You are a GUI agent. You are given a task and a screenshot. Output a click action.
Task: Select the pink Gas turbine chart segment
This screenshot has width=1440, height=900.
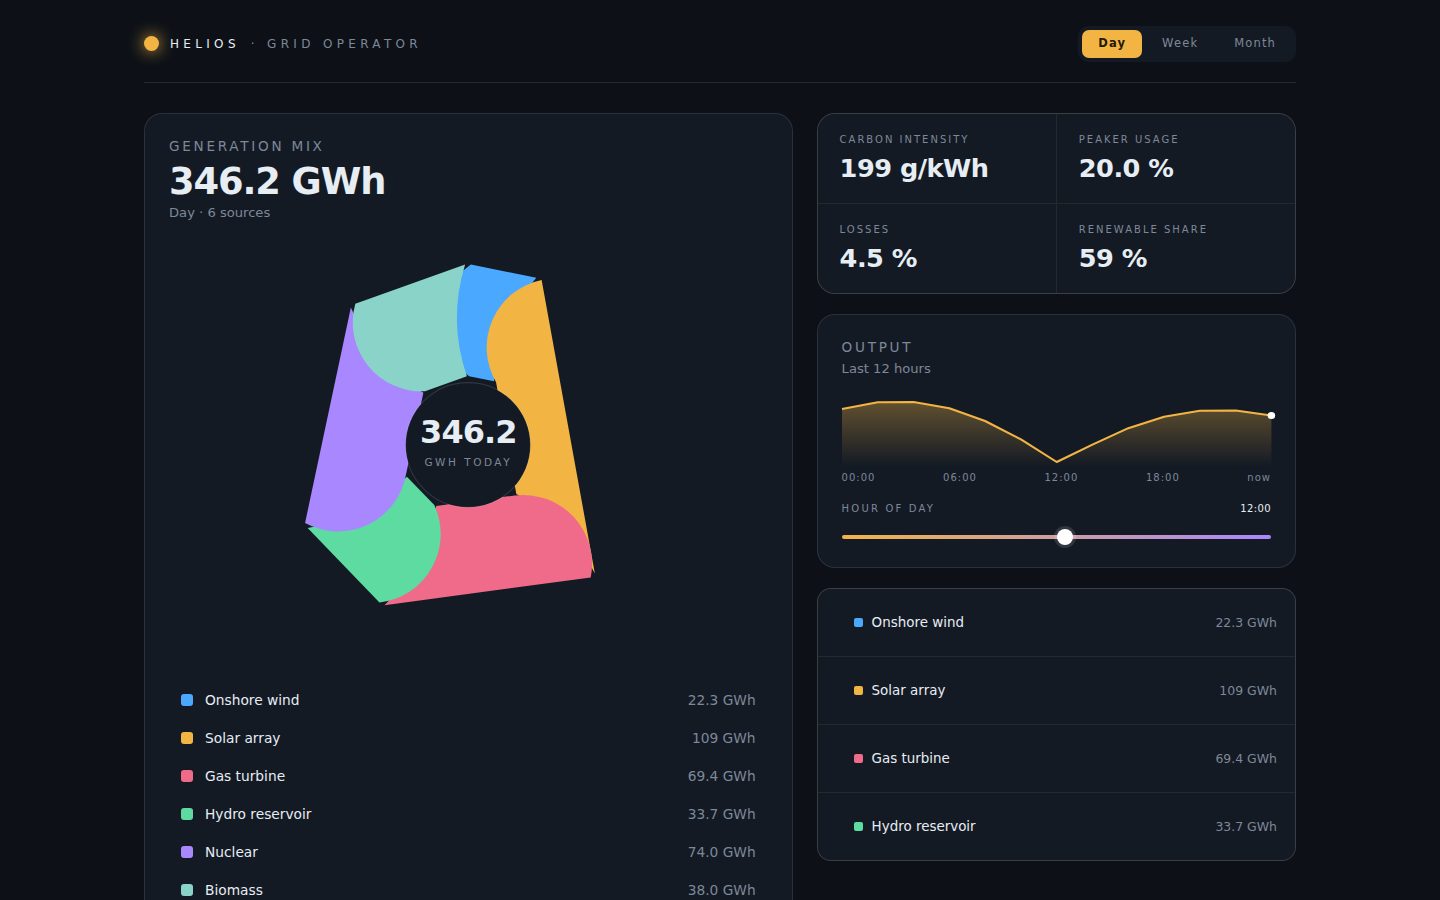[500, 550]
